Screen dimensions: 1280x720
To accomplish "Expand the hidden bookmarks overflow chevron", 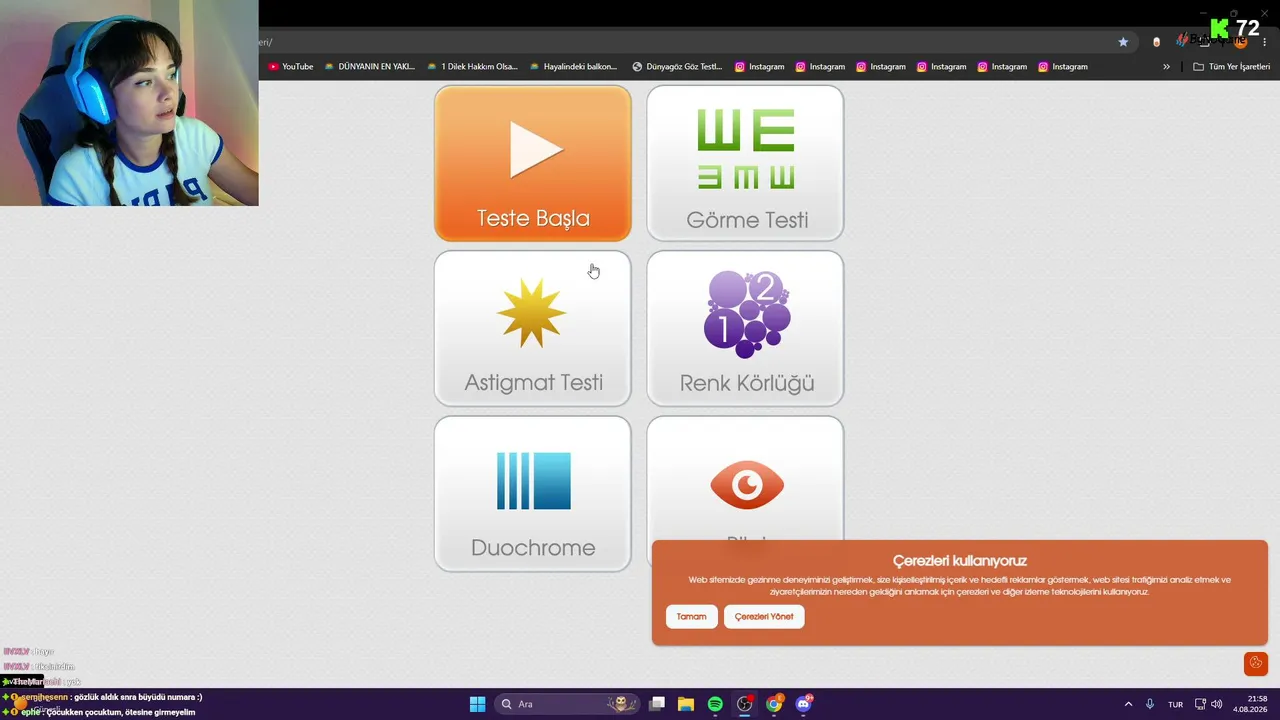I will click(1166, 67).
